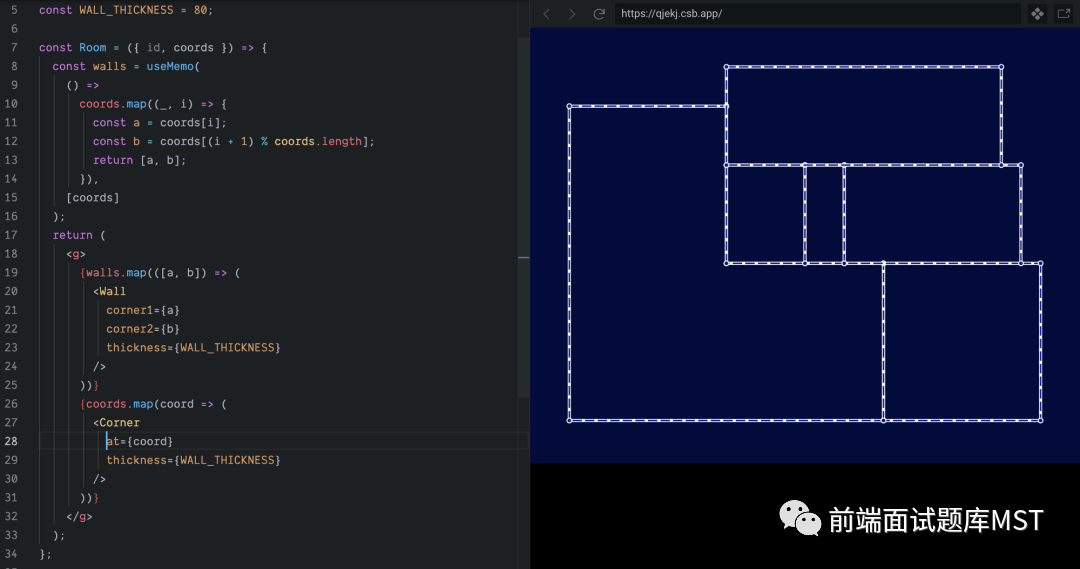Click 'const a = coords[i];' line
The image size is (1080, 569).
160,123
